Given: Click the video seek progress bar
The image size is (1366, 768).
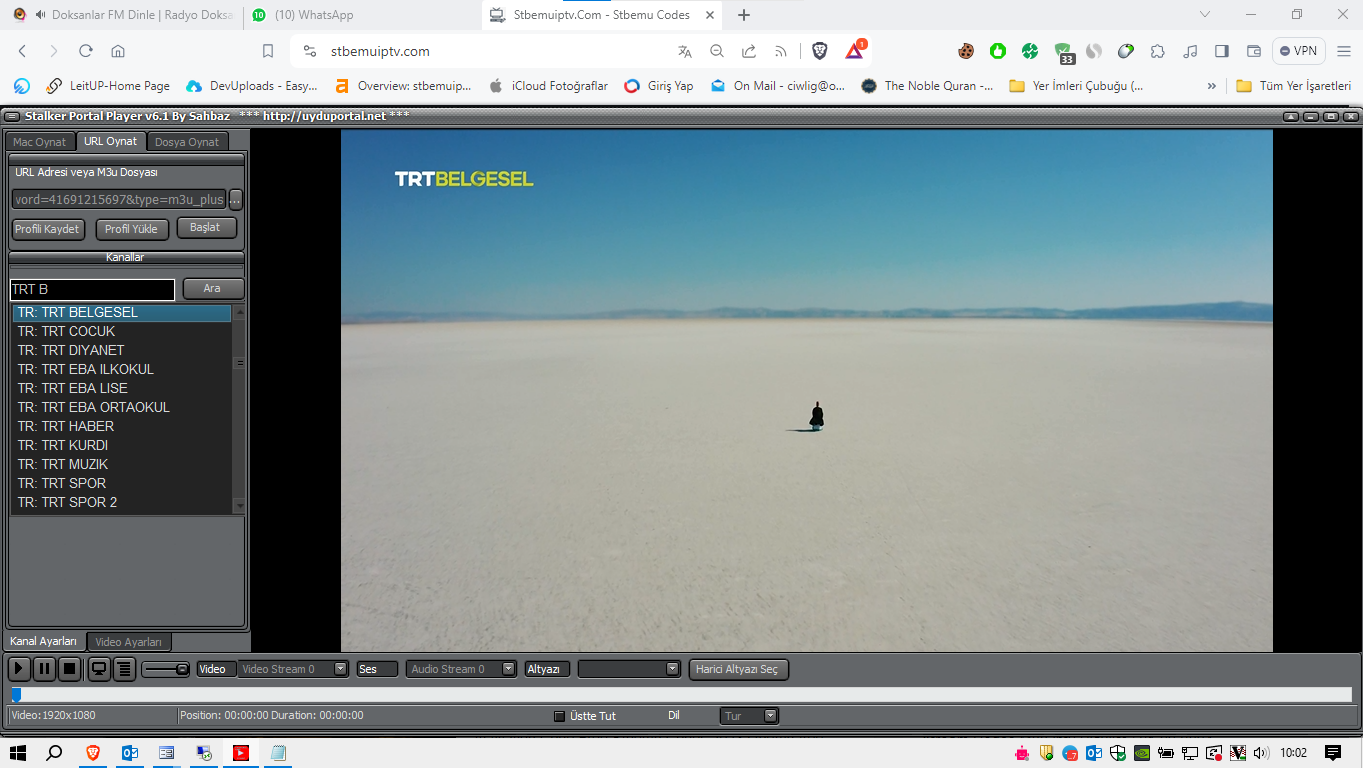Looking at the screenshot, I should (x=680, y=694).
